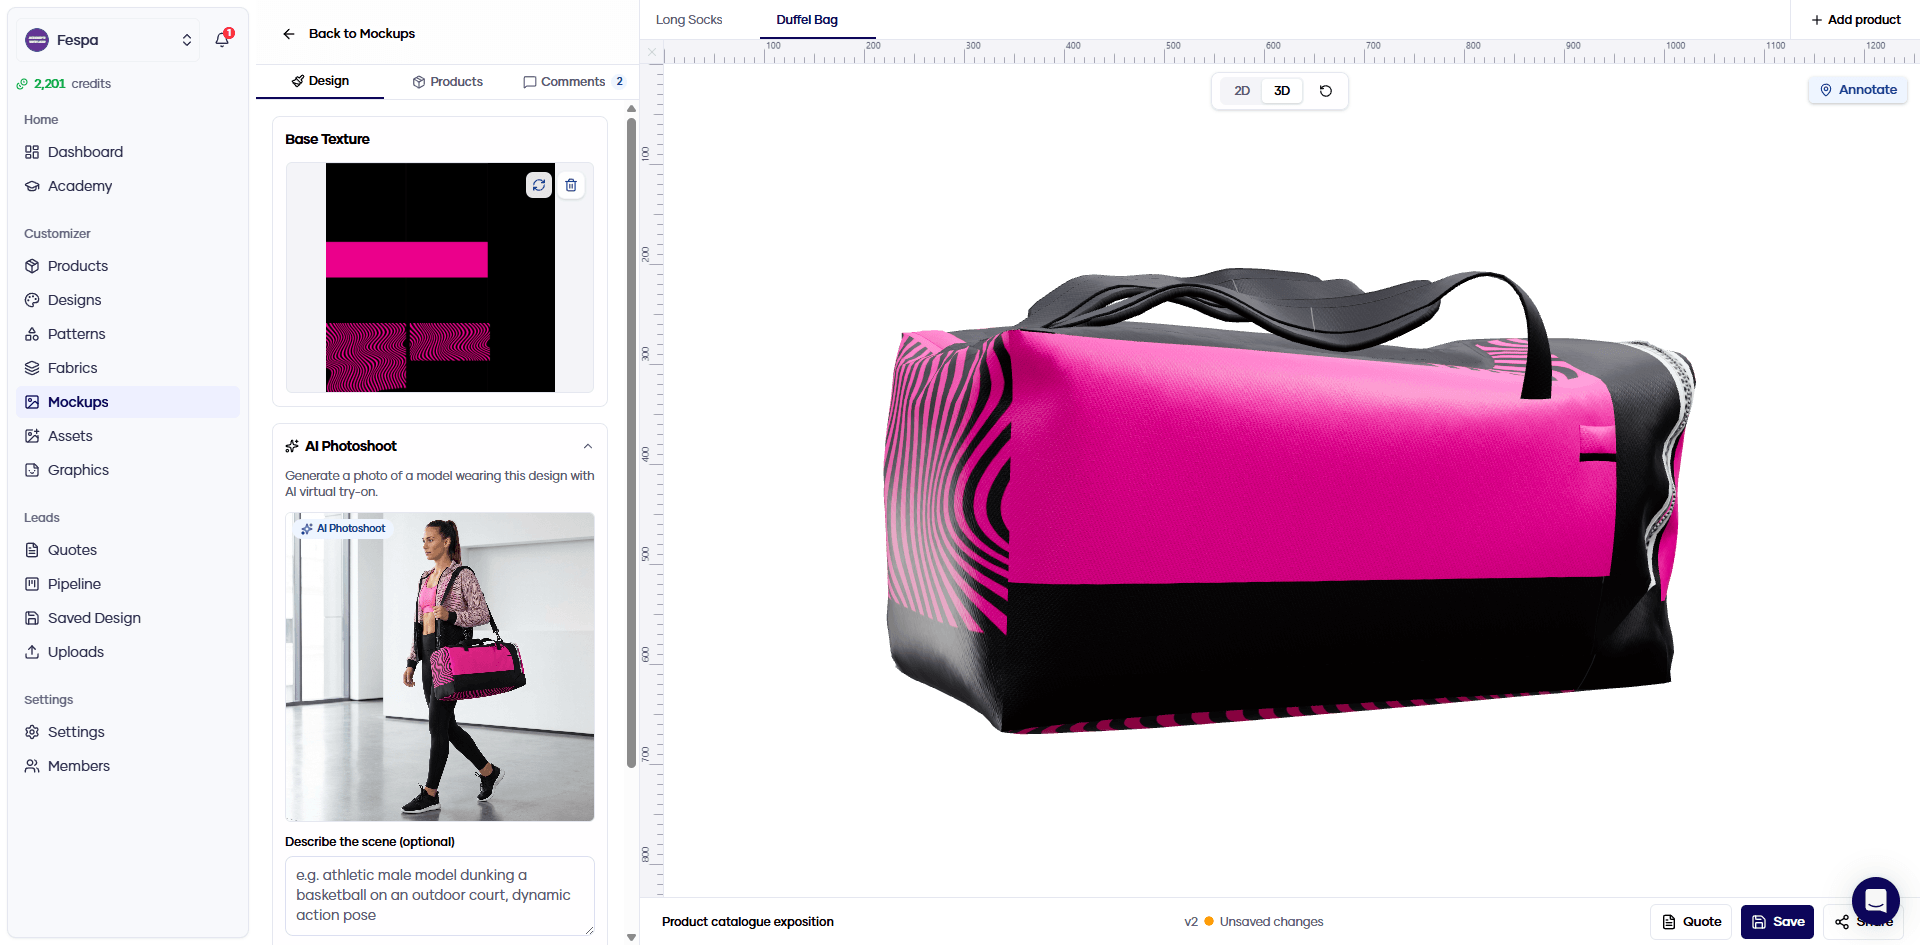The height and width of the screenshot is (945, 1920).
Task: Select the Duffel Bag product tab
Action: coord(807,20)
